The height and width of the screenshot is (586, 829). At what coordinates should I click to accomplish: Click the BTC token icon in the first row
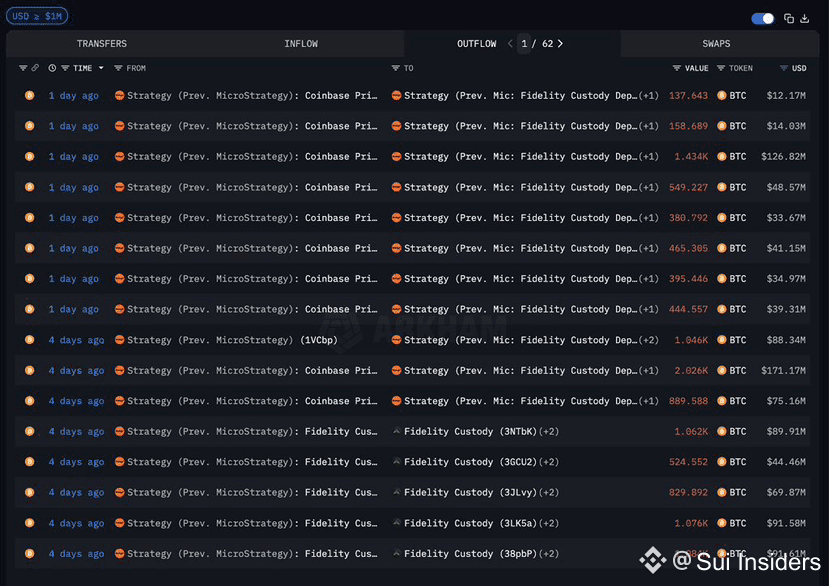coord(722,95)
